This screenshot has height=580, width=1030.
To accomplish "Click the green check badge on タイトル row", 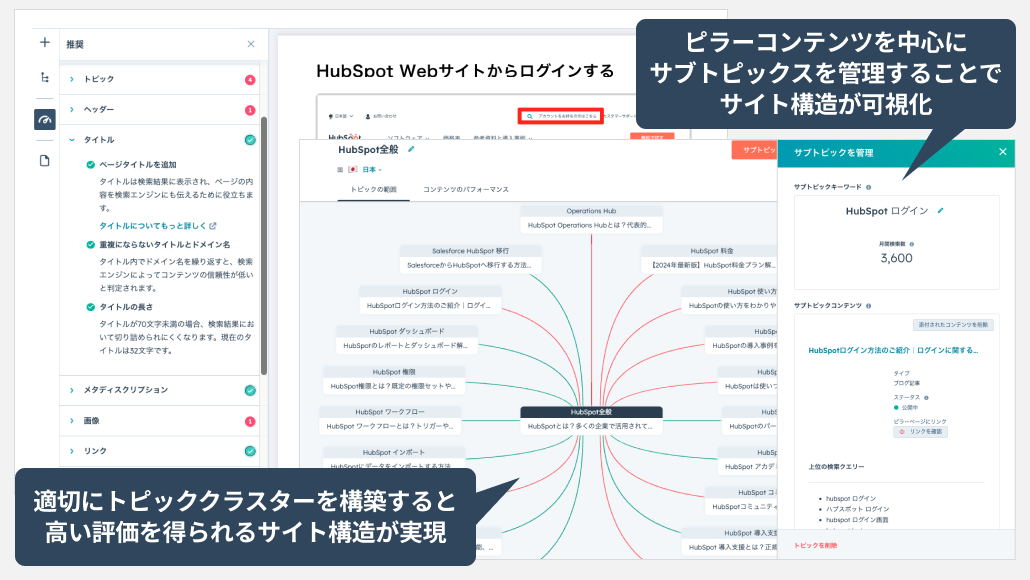I will pos(250,140).
